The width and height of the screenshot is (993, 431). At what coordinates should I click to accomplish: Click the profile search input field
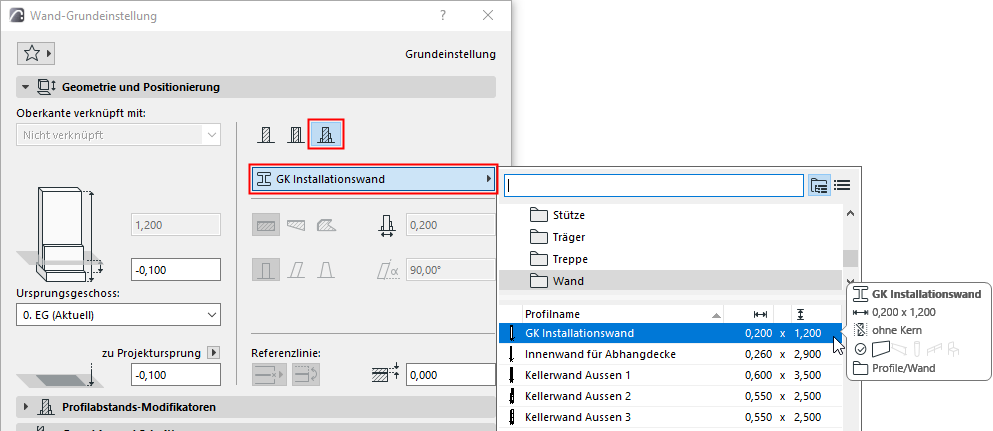click(x=654, y=185)
